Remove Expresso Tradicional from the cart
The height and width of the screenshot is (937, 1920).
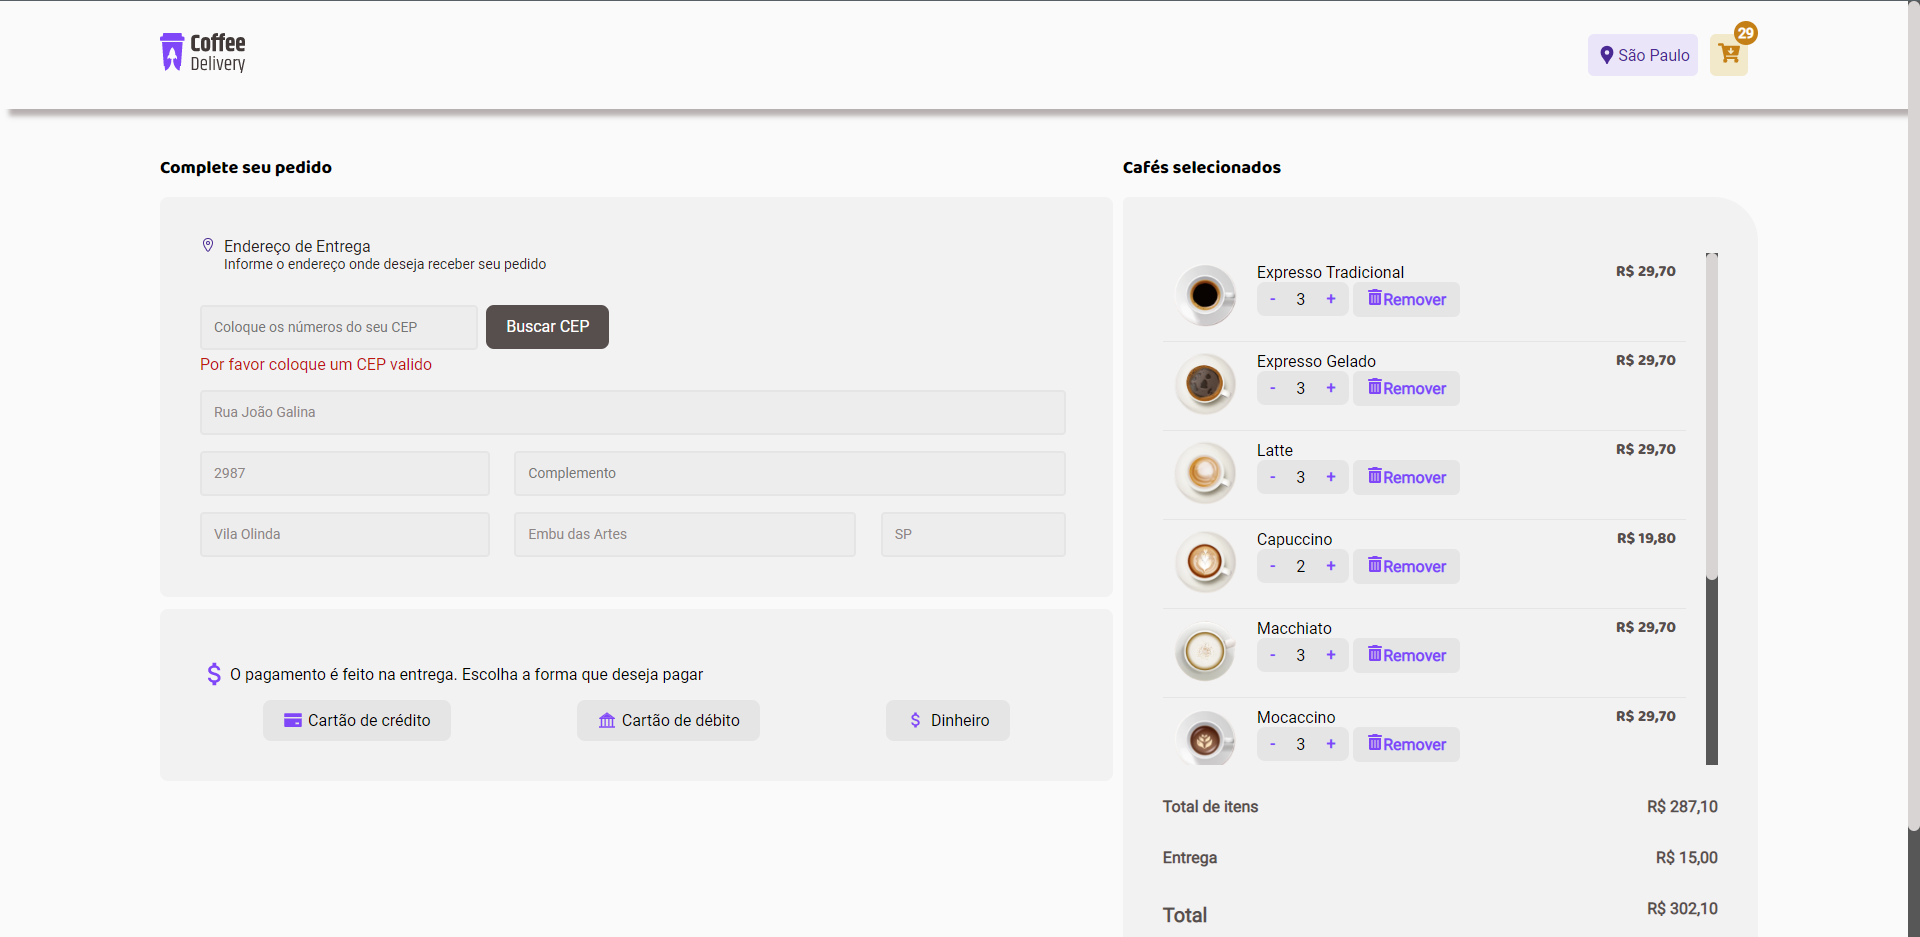(1406, 299)
